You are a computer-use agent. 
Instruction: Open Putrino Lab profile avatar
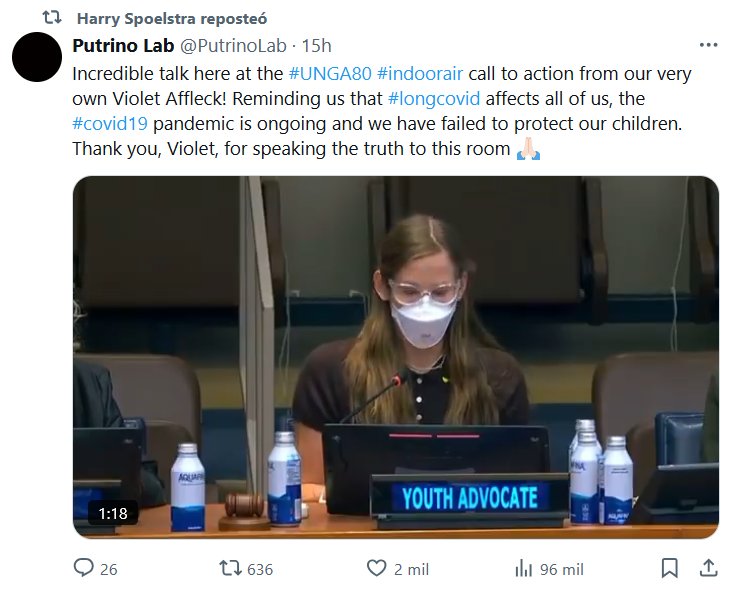(40, 58)
